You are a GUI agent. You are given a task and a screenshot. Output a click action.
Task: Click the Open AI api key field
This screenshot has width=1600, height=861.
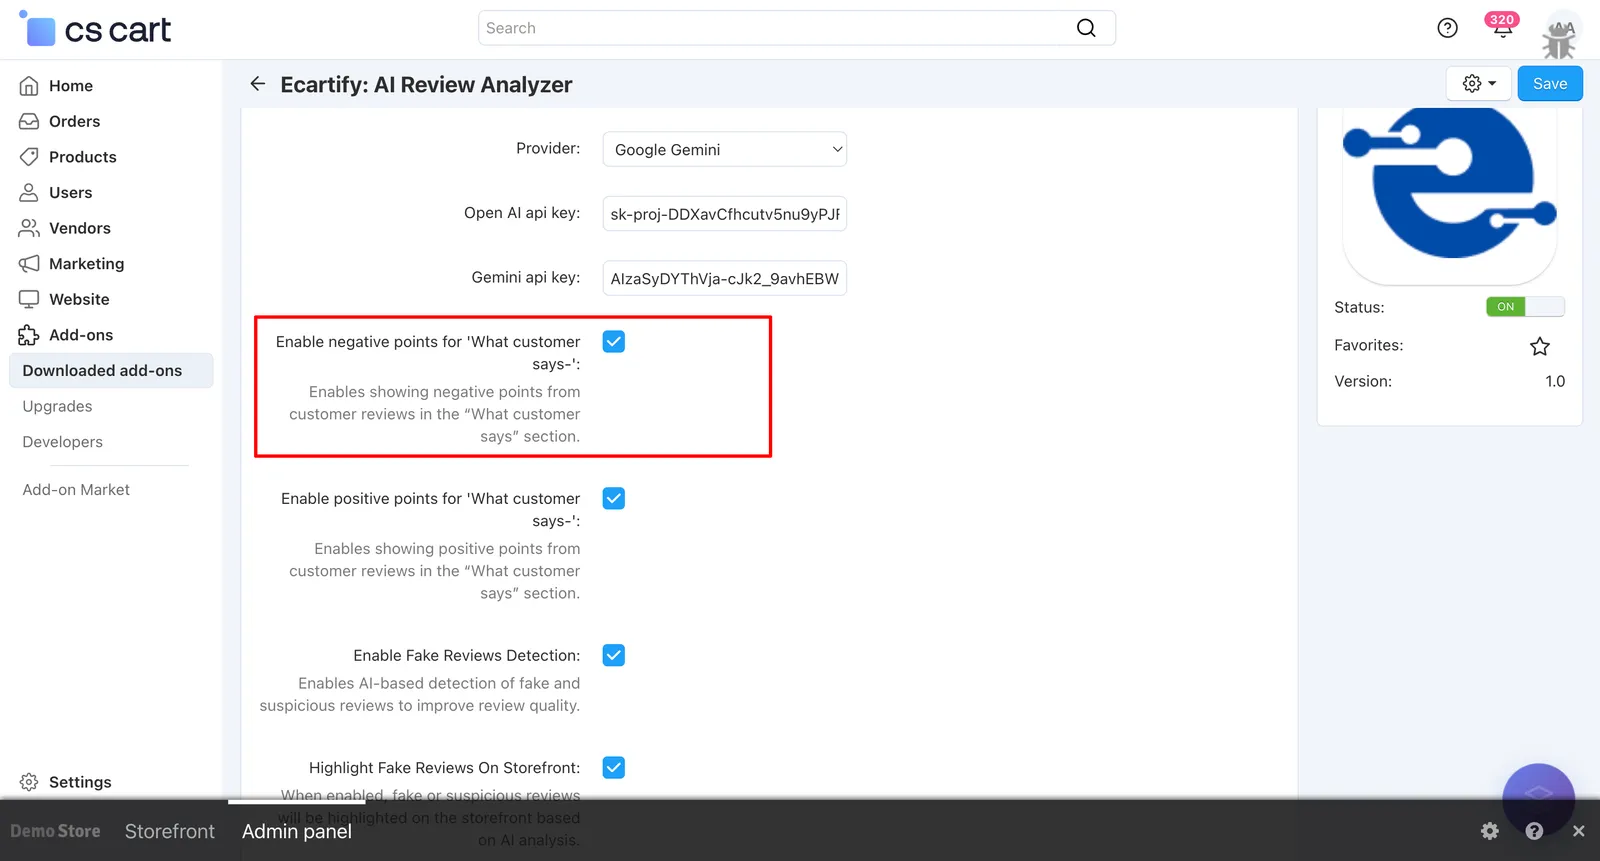(725, 214)
